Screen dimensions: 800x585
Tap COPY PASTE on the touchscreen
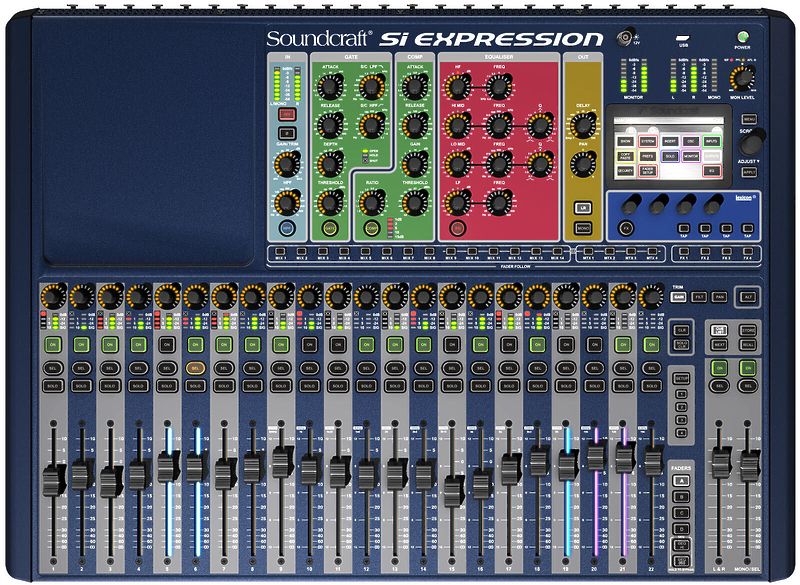626,156
